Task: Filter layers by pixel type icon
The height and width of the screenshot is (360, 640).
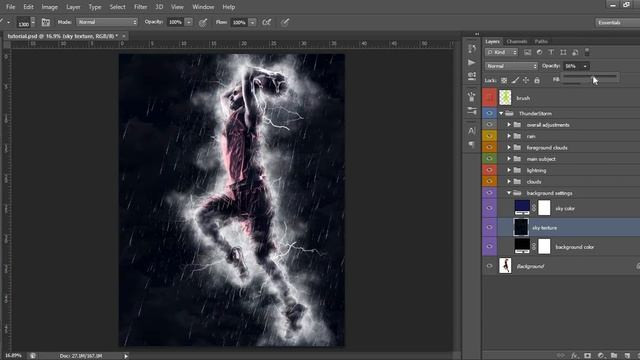Action: pyautogui.click(x=527, y=52)
